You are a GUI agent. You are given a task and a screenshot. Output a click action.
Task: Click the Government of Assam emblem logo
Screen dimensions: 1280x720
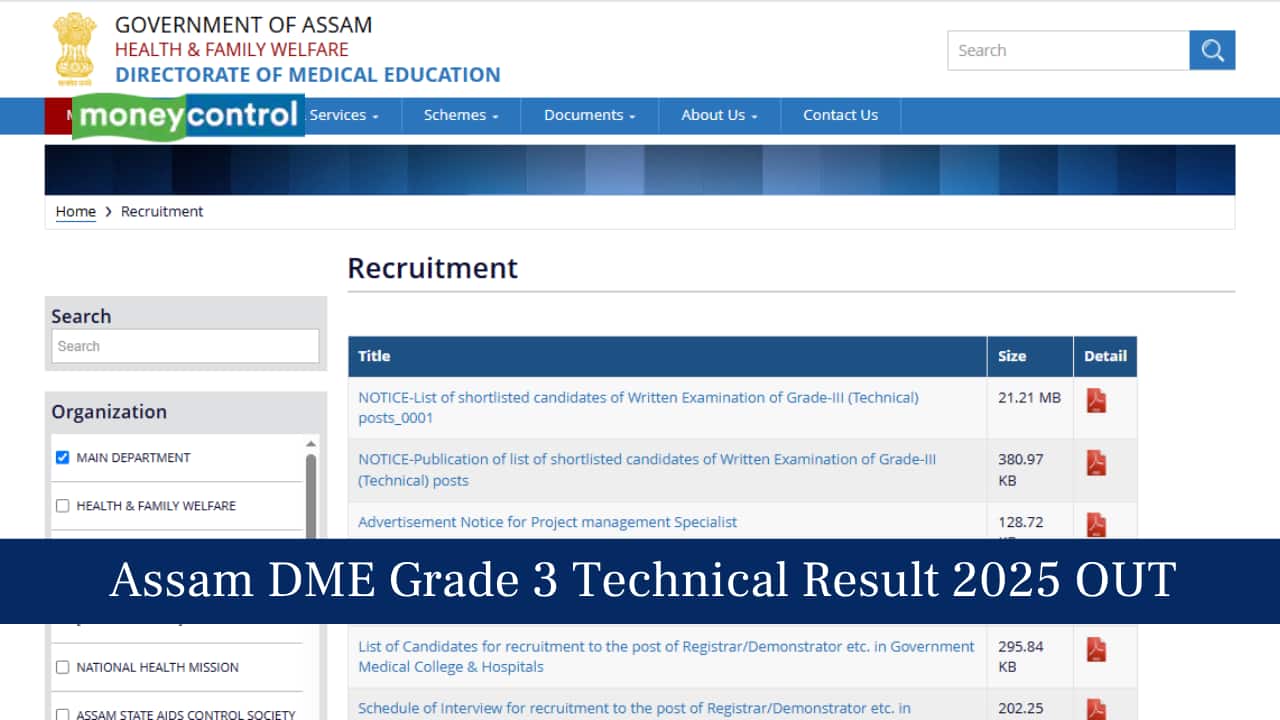click(75, 47)
